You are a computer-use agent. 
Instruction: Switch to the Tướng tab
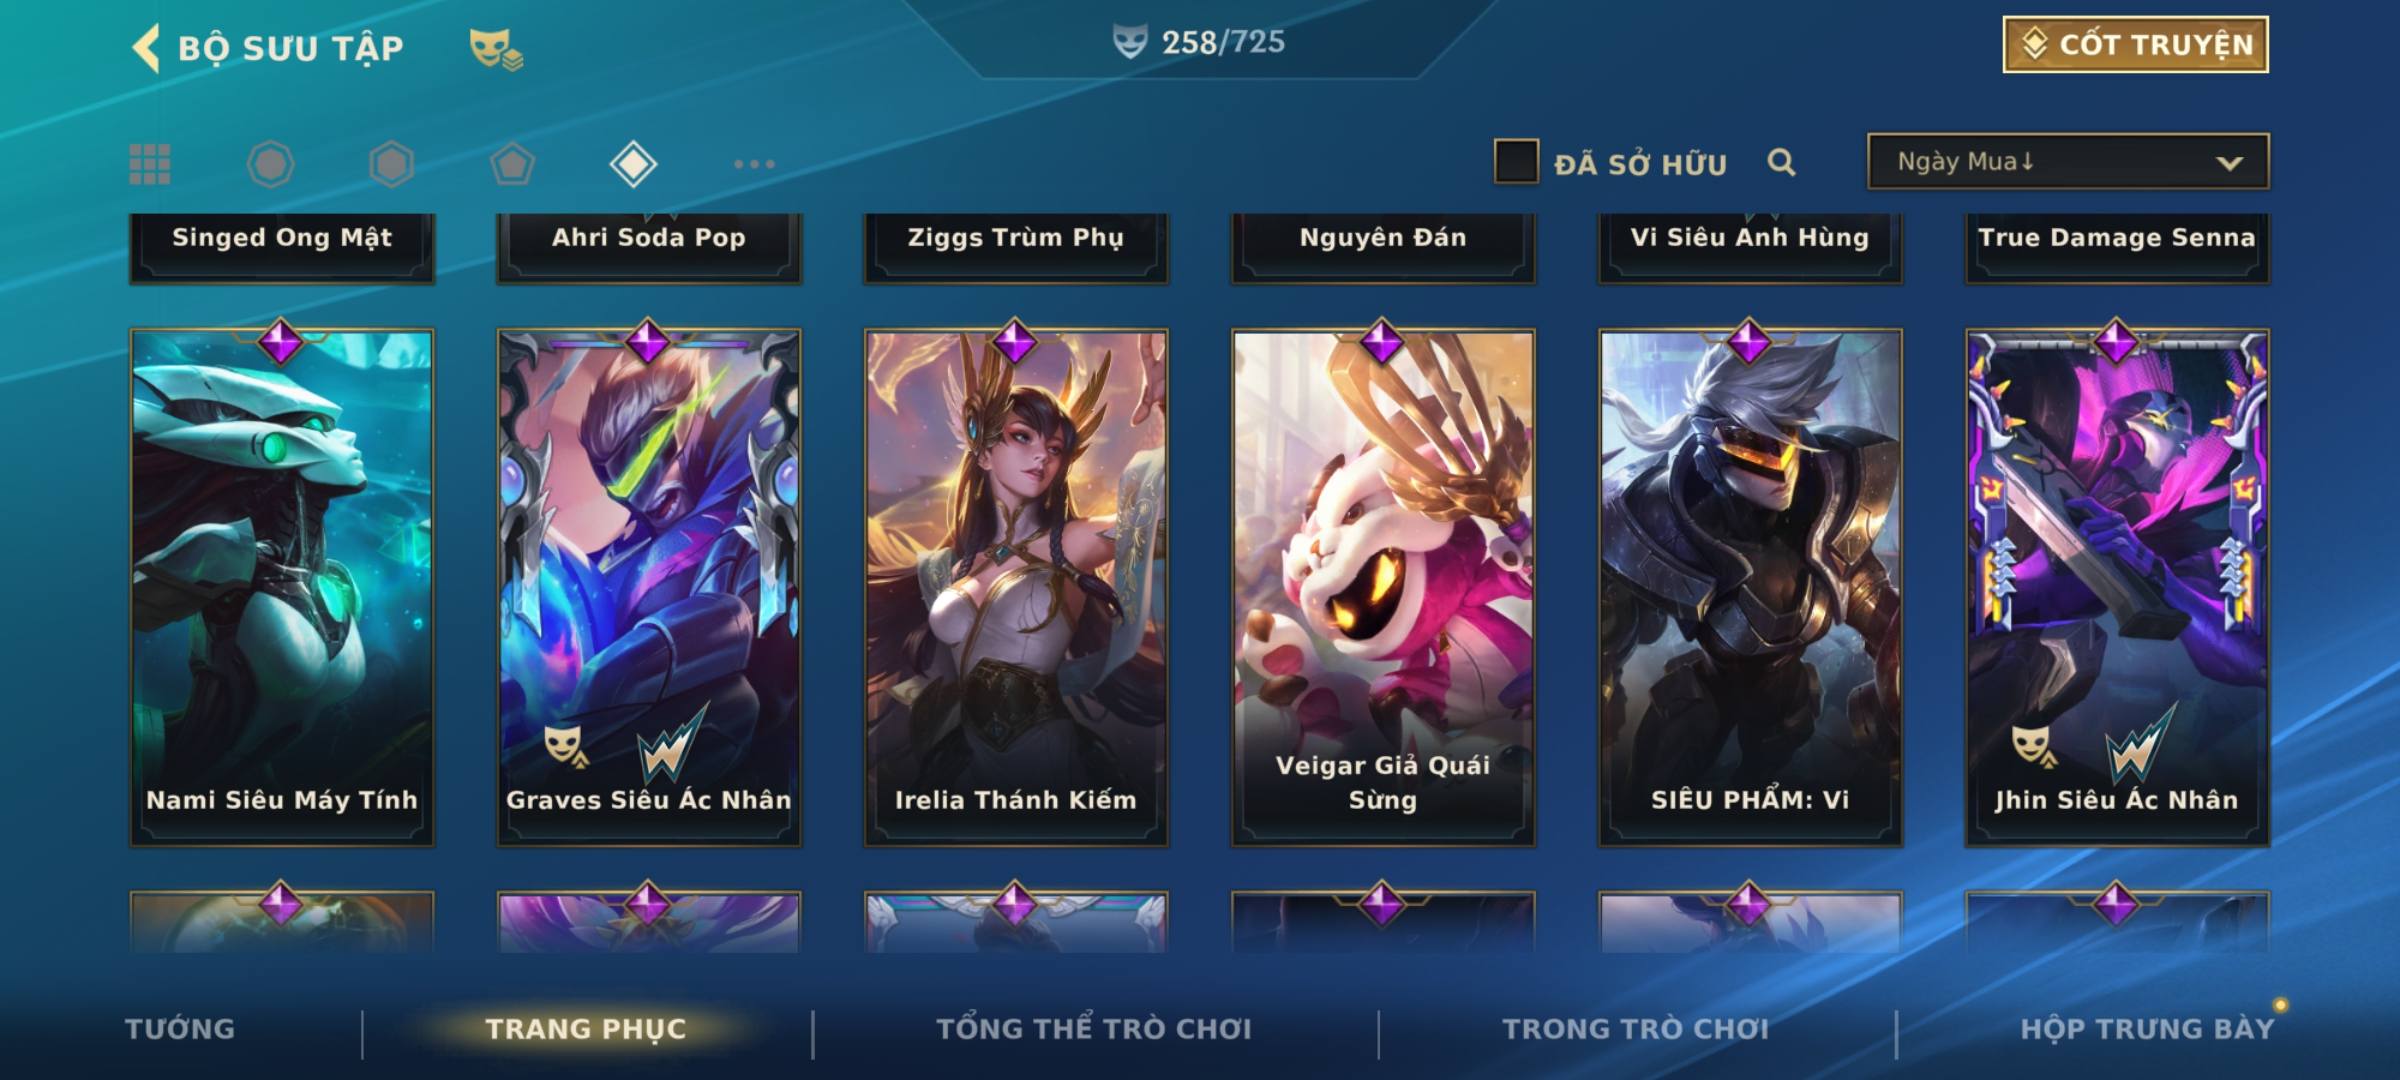point(180,1029)
